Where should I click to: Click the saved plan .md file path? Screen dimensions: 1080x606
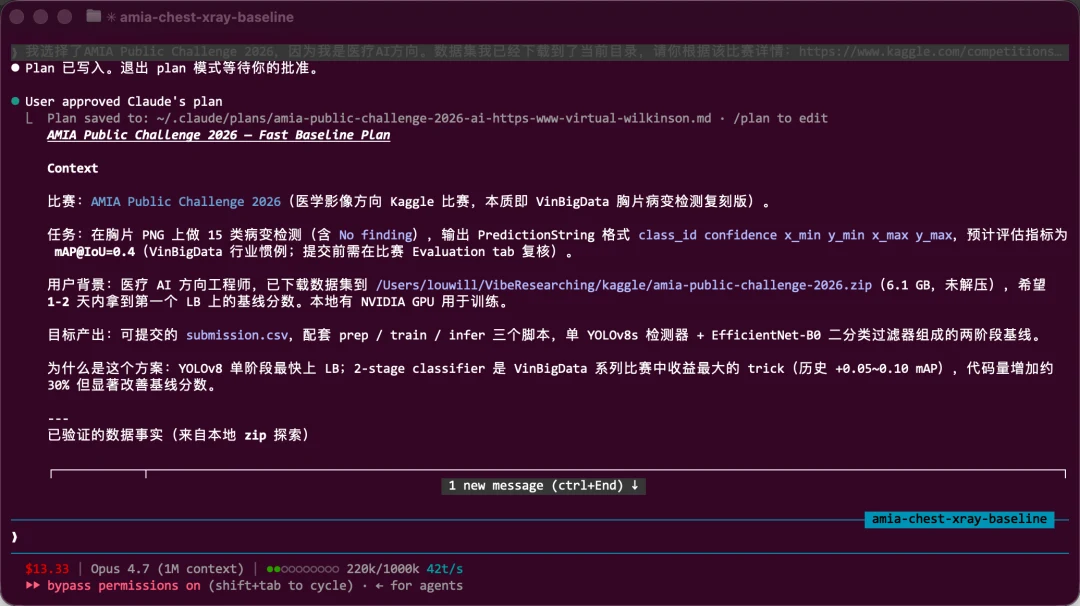click(x=434, y=118)
